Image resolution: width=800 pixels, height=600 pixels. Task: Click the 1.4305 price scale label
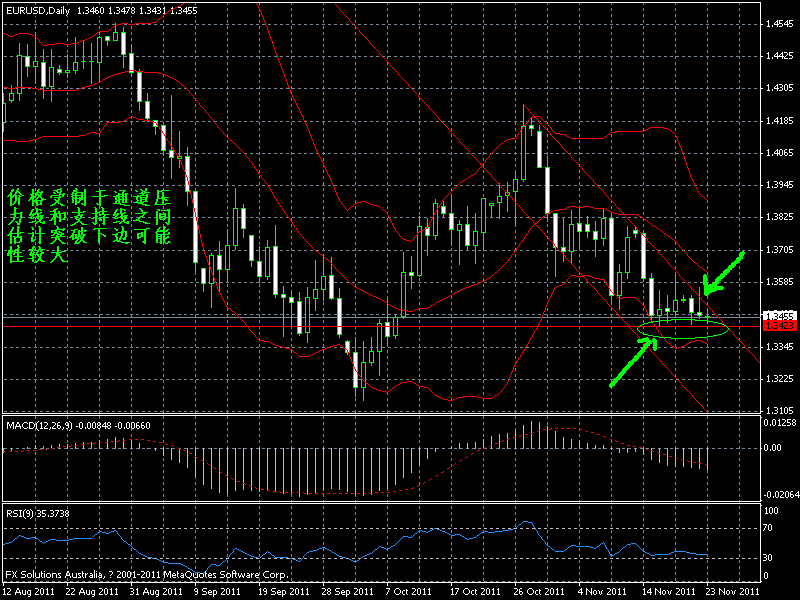(x=780, y=88)
